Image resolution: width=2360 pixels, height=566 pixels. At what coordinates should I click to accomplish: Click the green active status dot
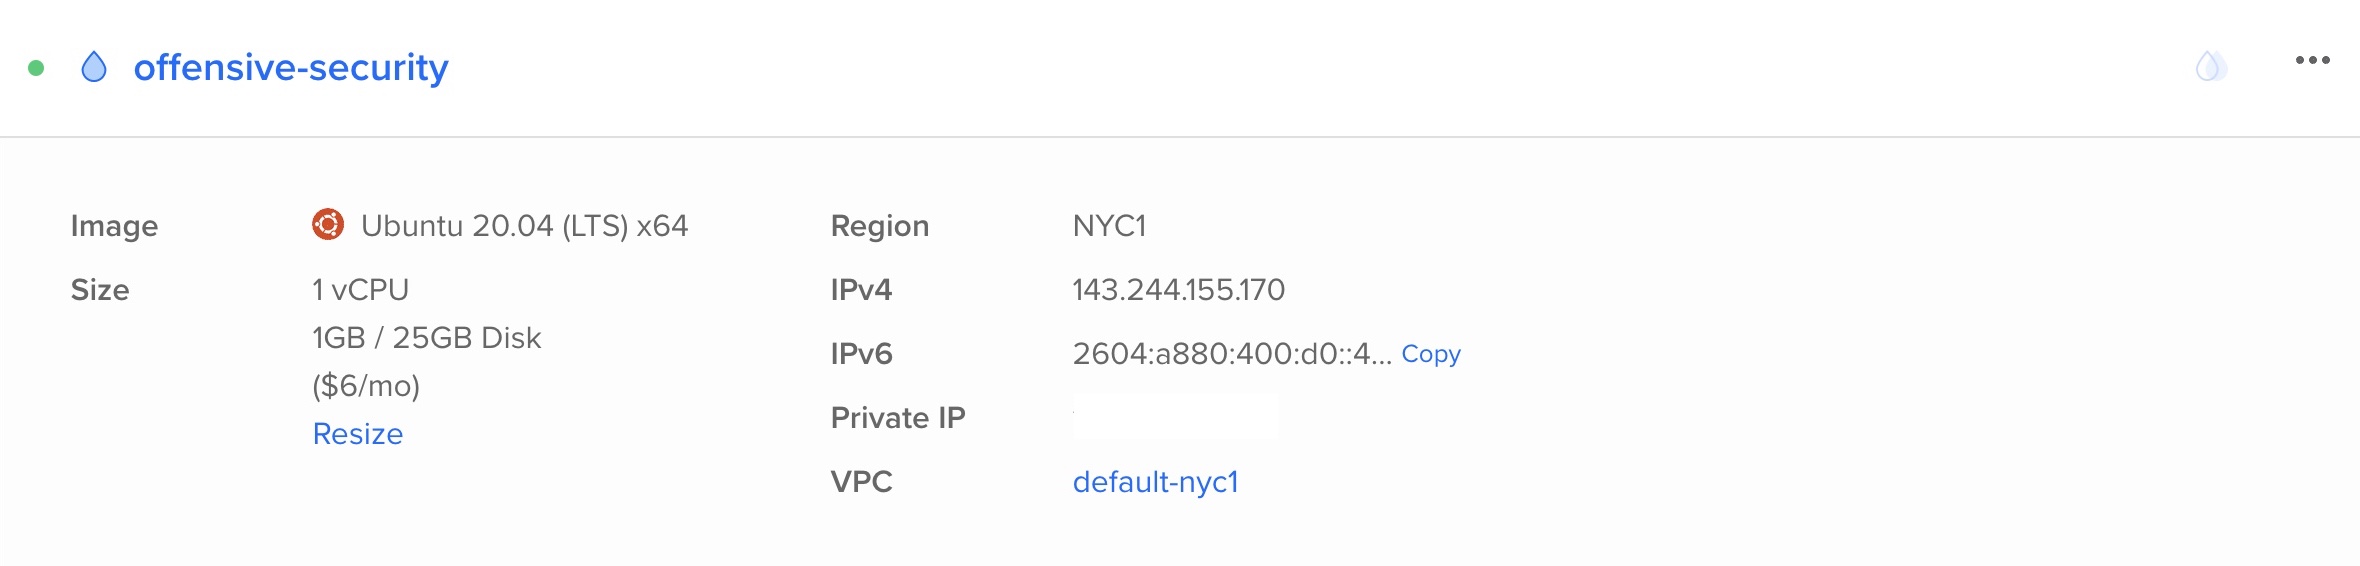click(36, 68)
